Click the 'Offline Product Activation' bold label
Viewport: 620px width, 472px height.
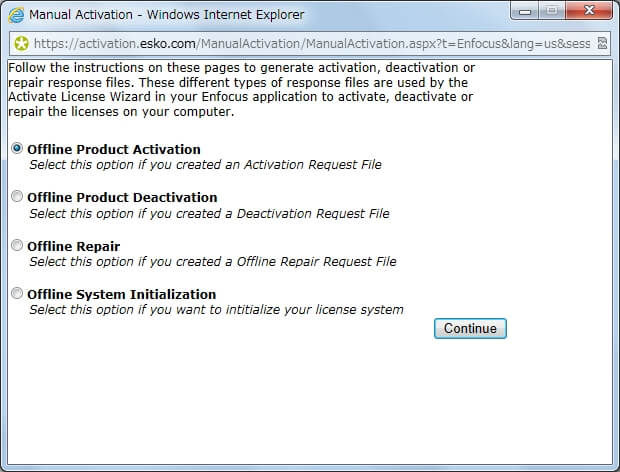pos(114,150)
